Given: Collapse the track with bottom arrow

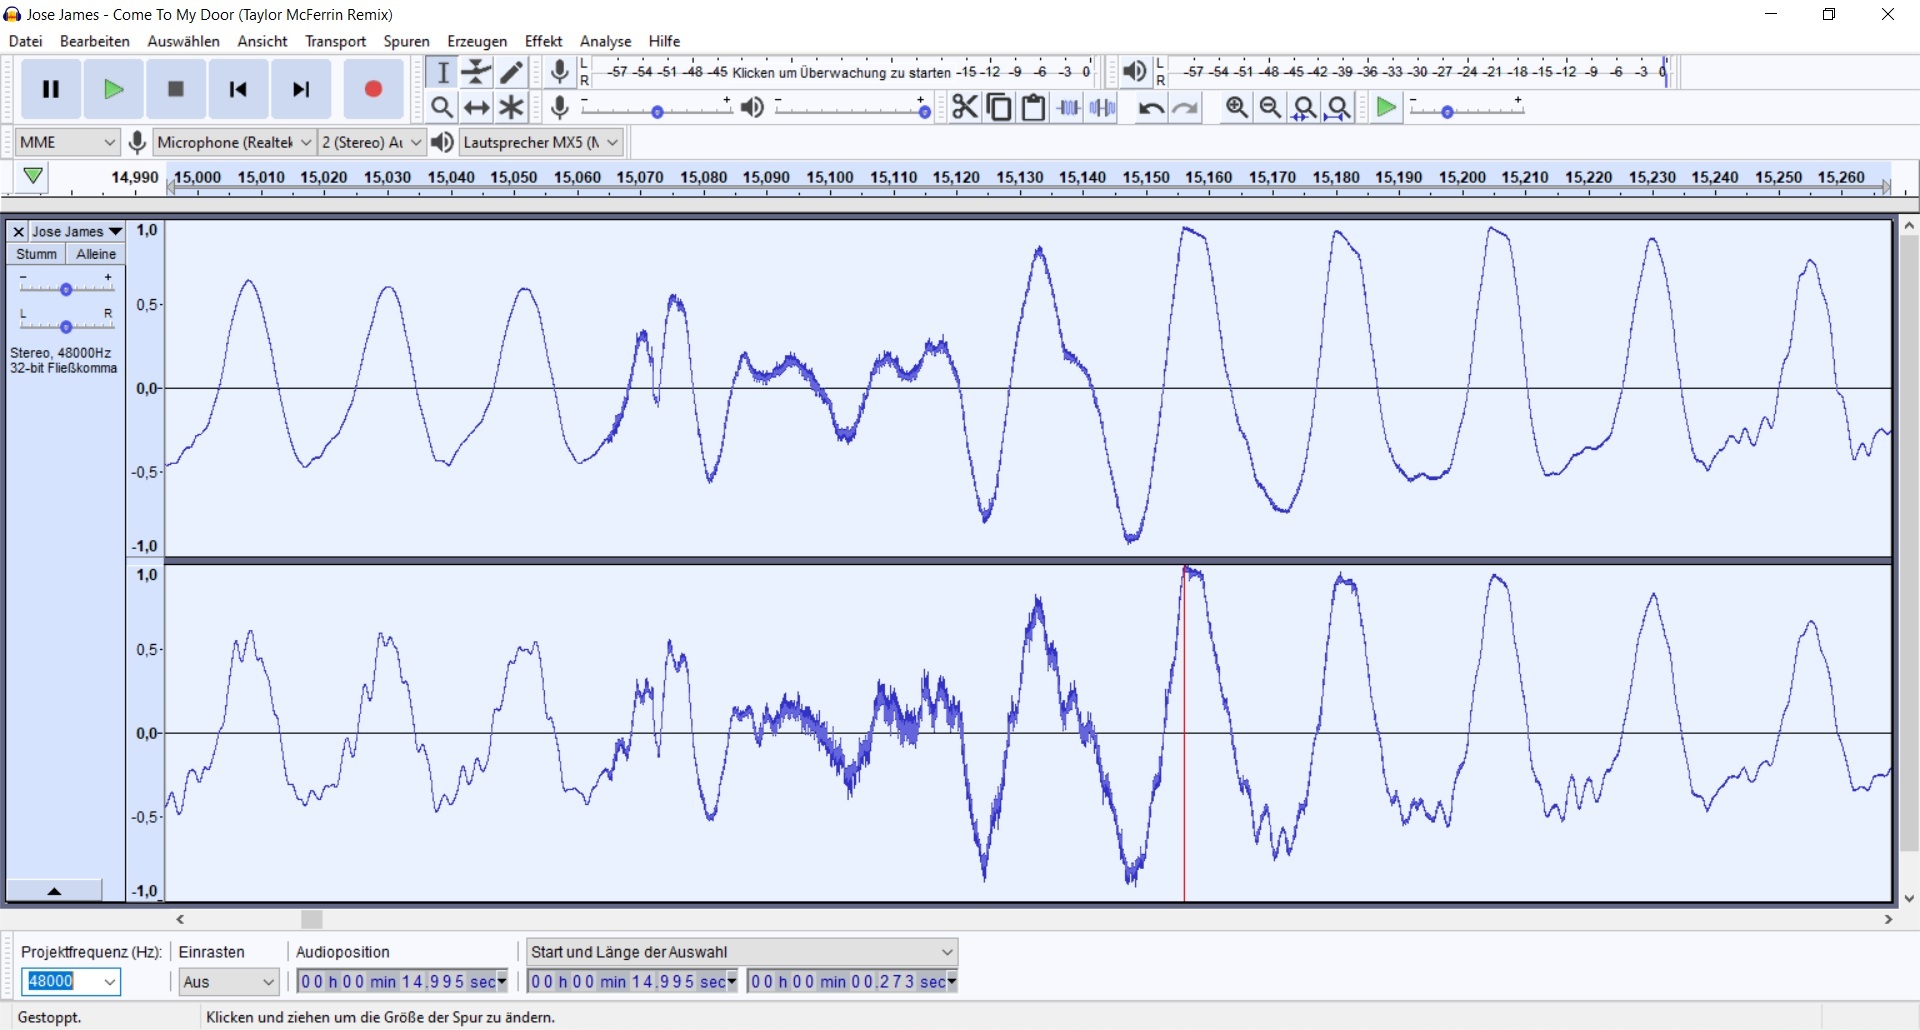Looking at the screenshot, I should pos(54,890).
